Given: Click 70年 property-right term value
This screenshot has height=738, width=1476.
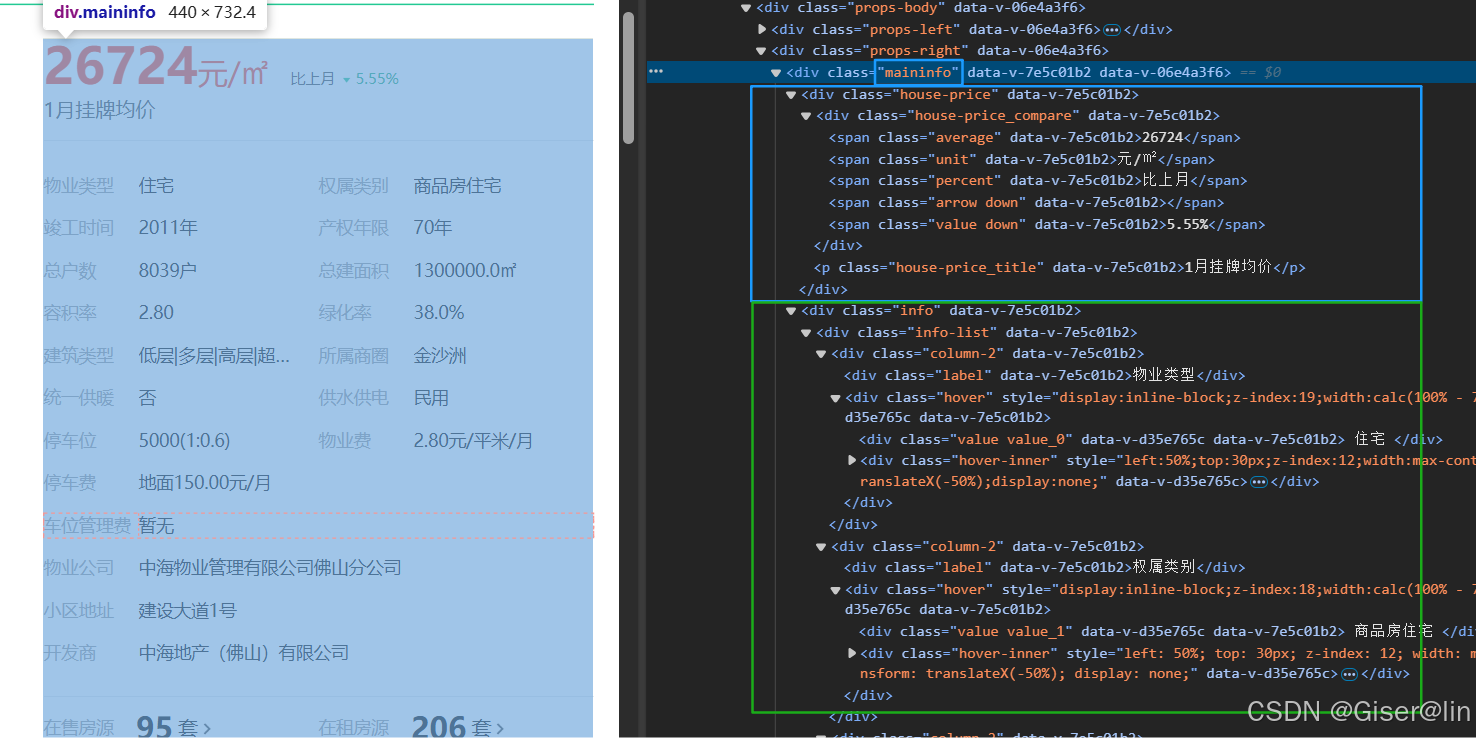Looking at the screenshot, I should [x=433, y=228].
